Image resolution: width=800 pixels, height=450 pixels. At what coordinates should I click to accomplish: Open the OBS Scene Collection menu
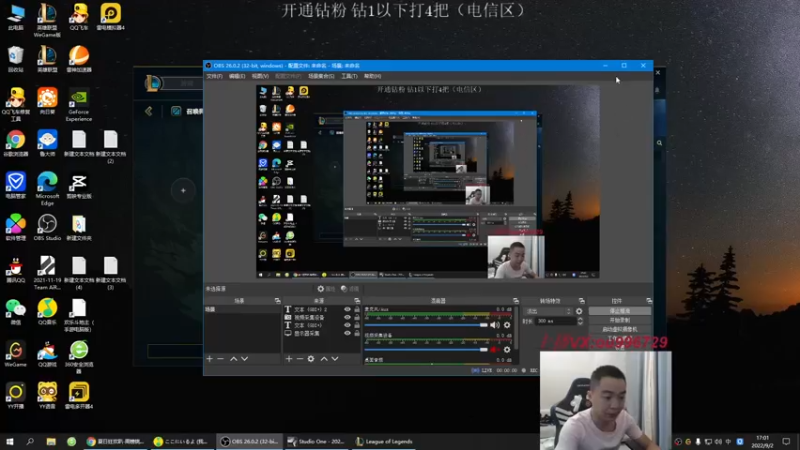[x=321, y=76]
